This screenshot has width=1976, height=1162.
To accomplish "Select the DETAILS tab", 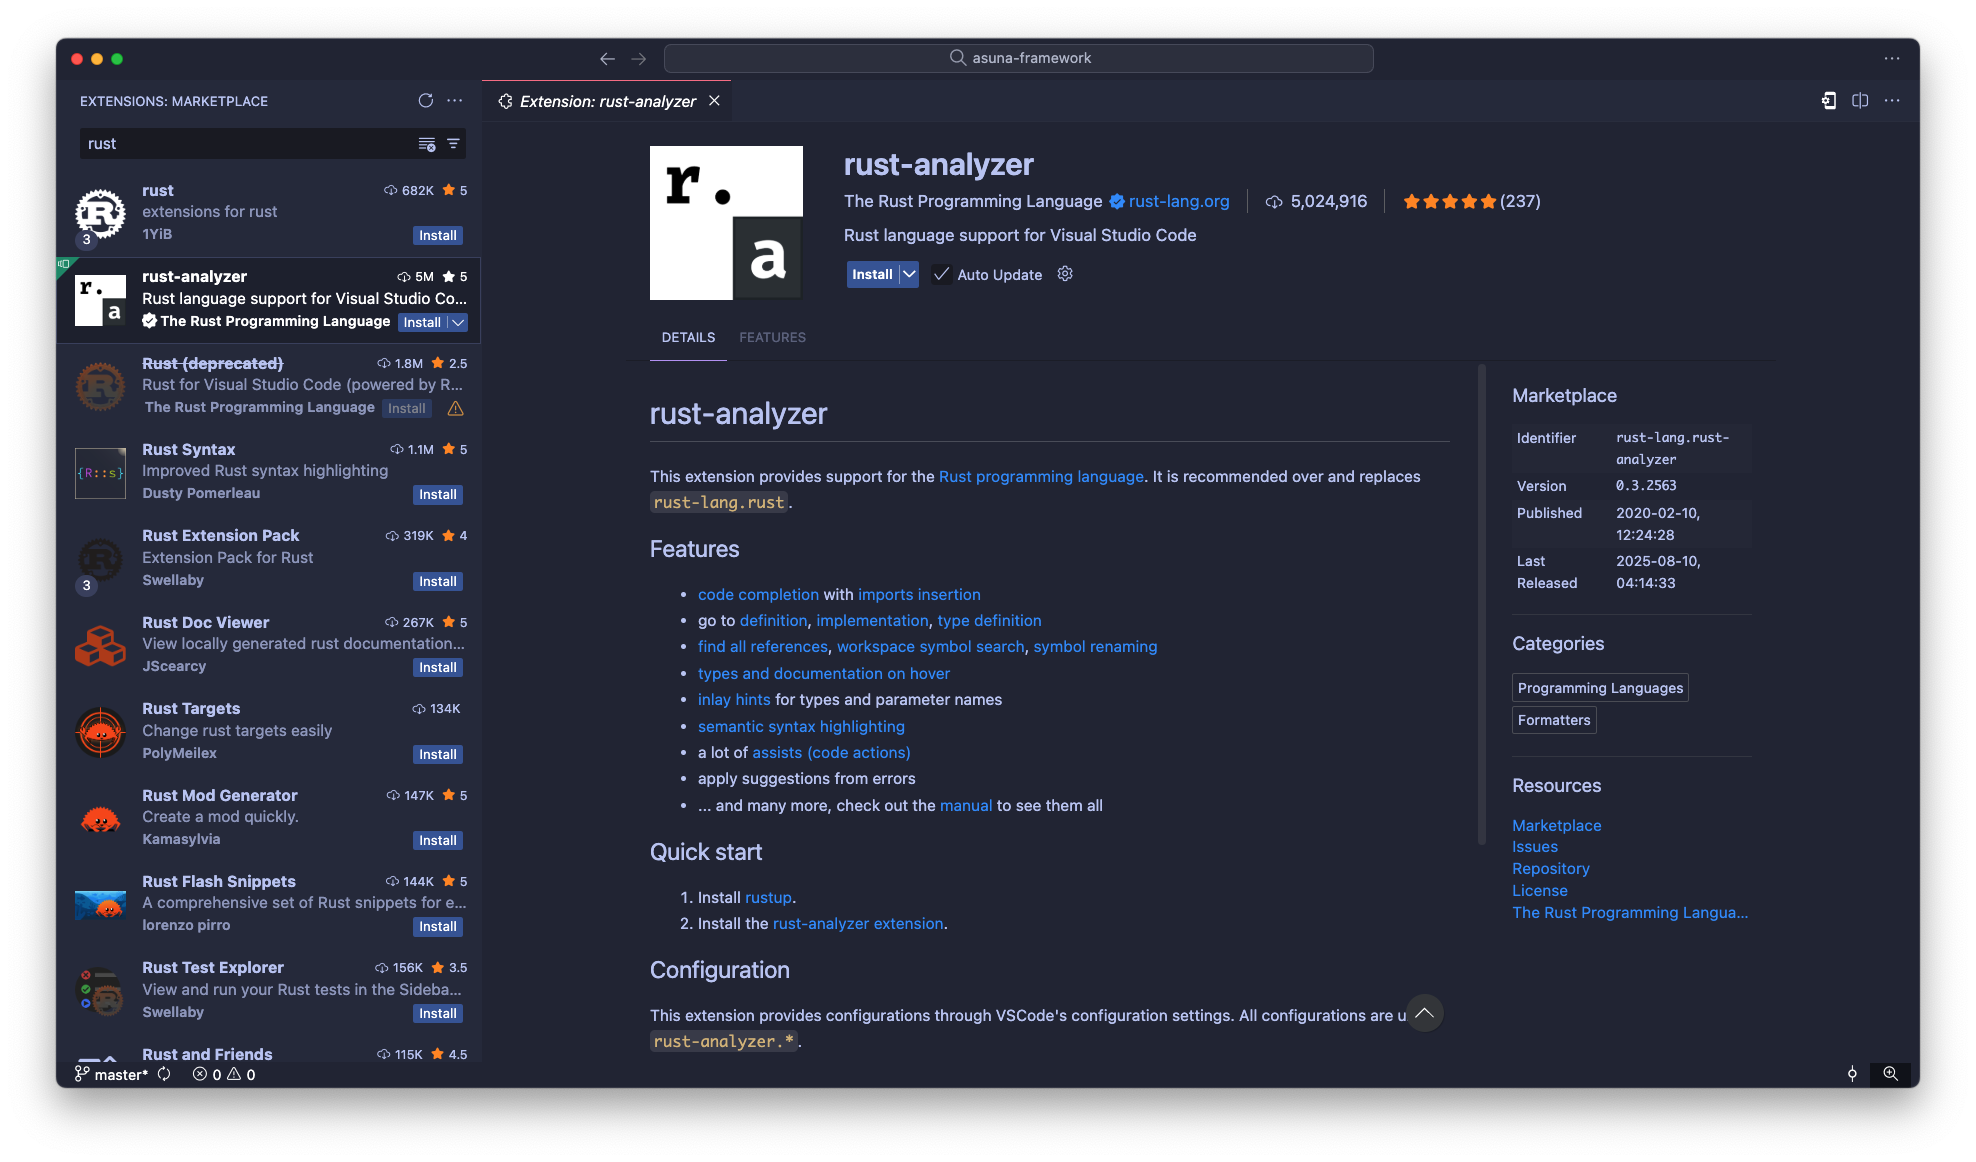I will (x=688, y=337).
